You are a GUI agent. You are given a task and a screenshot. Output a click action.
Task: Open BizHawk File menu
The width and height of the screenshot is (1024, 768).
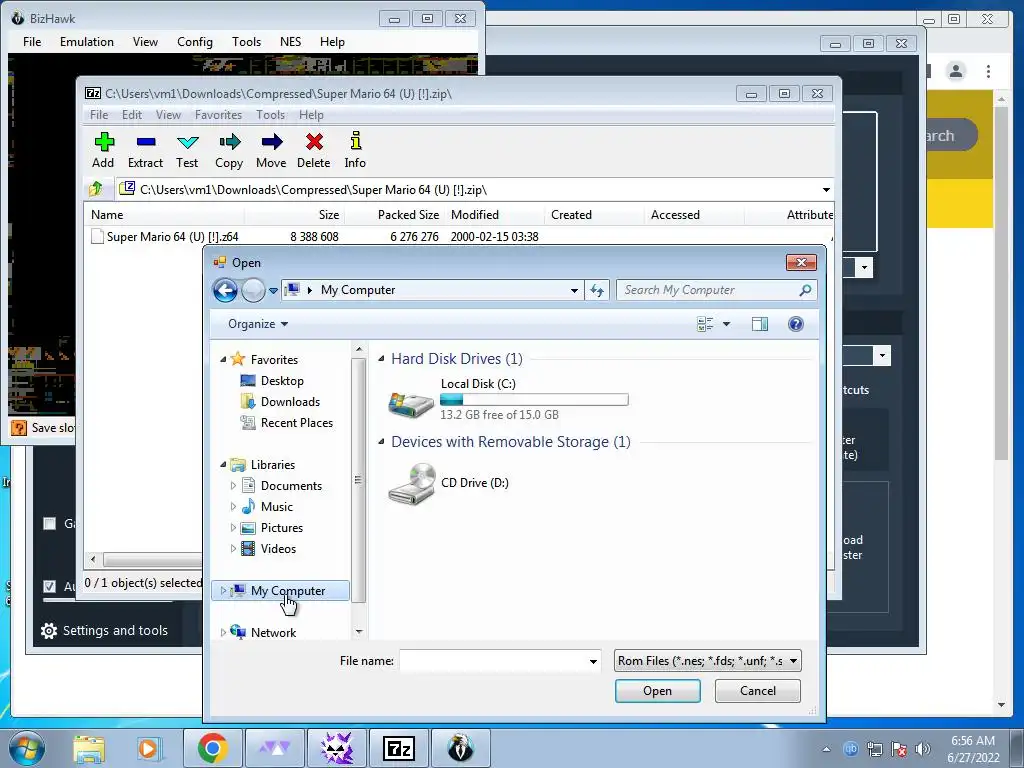click(x=32, y=42)
